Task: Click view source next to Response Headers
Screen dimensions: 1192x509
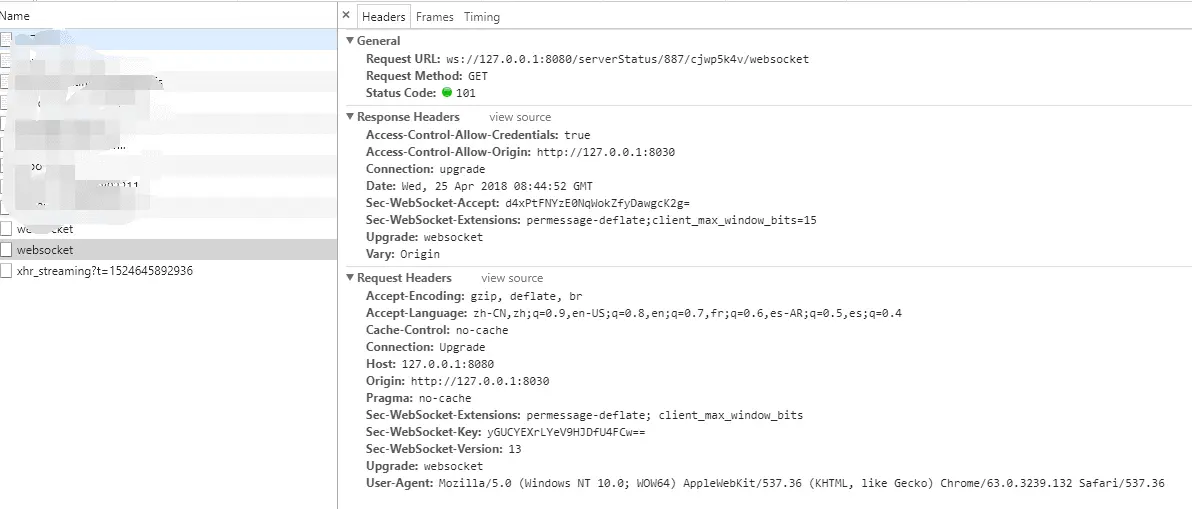Action: coord(520,117)
